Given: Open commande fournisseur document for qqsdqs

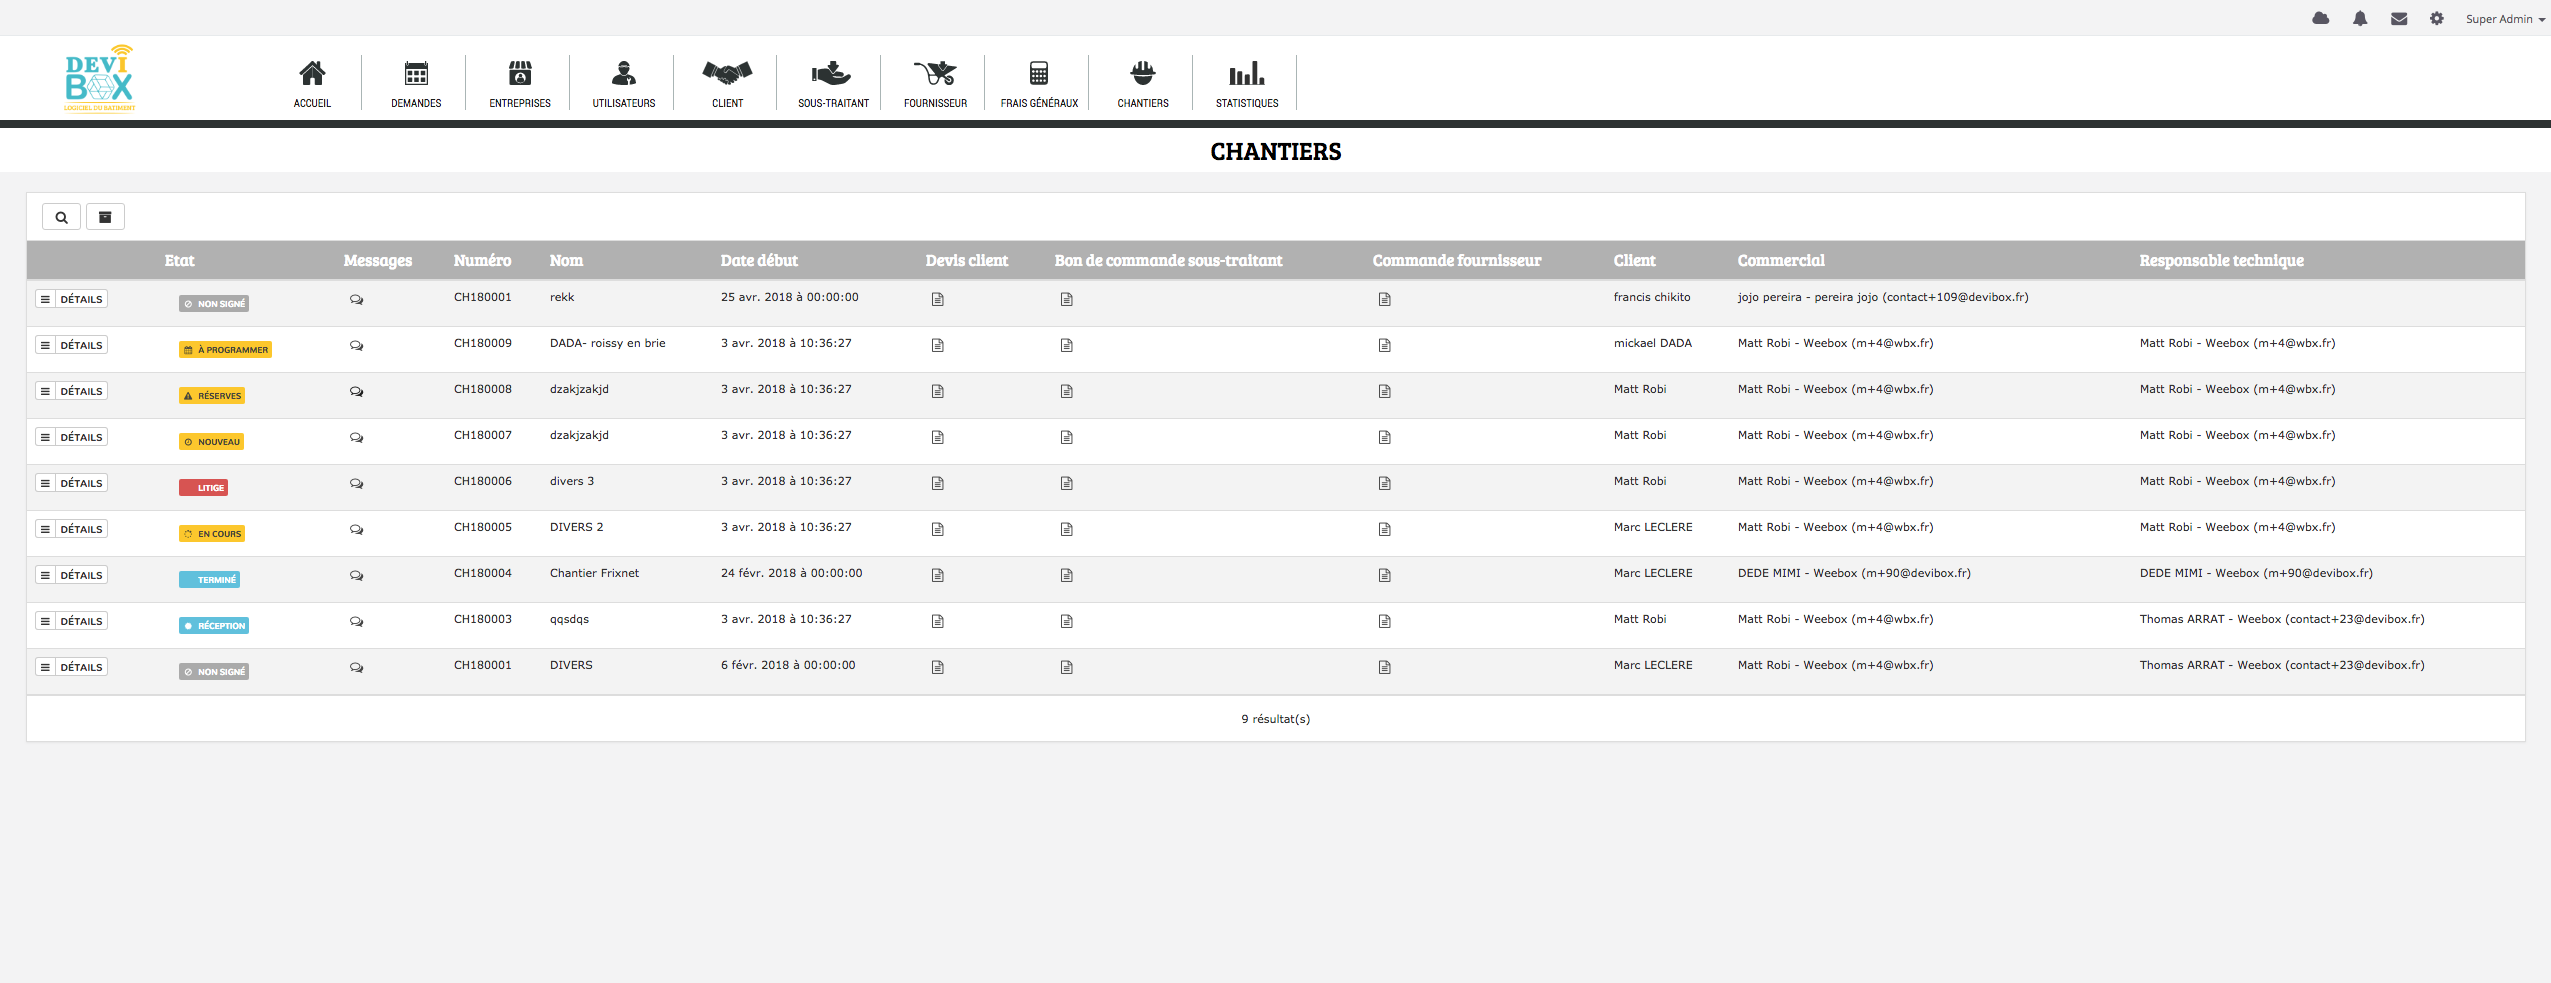Looking at the screenshot, I should point(1384,621).
